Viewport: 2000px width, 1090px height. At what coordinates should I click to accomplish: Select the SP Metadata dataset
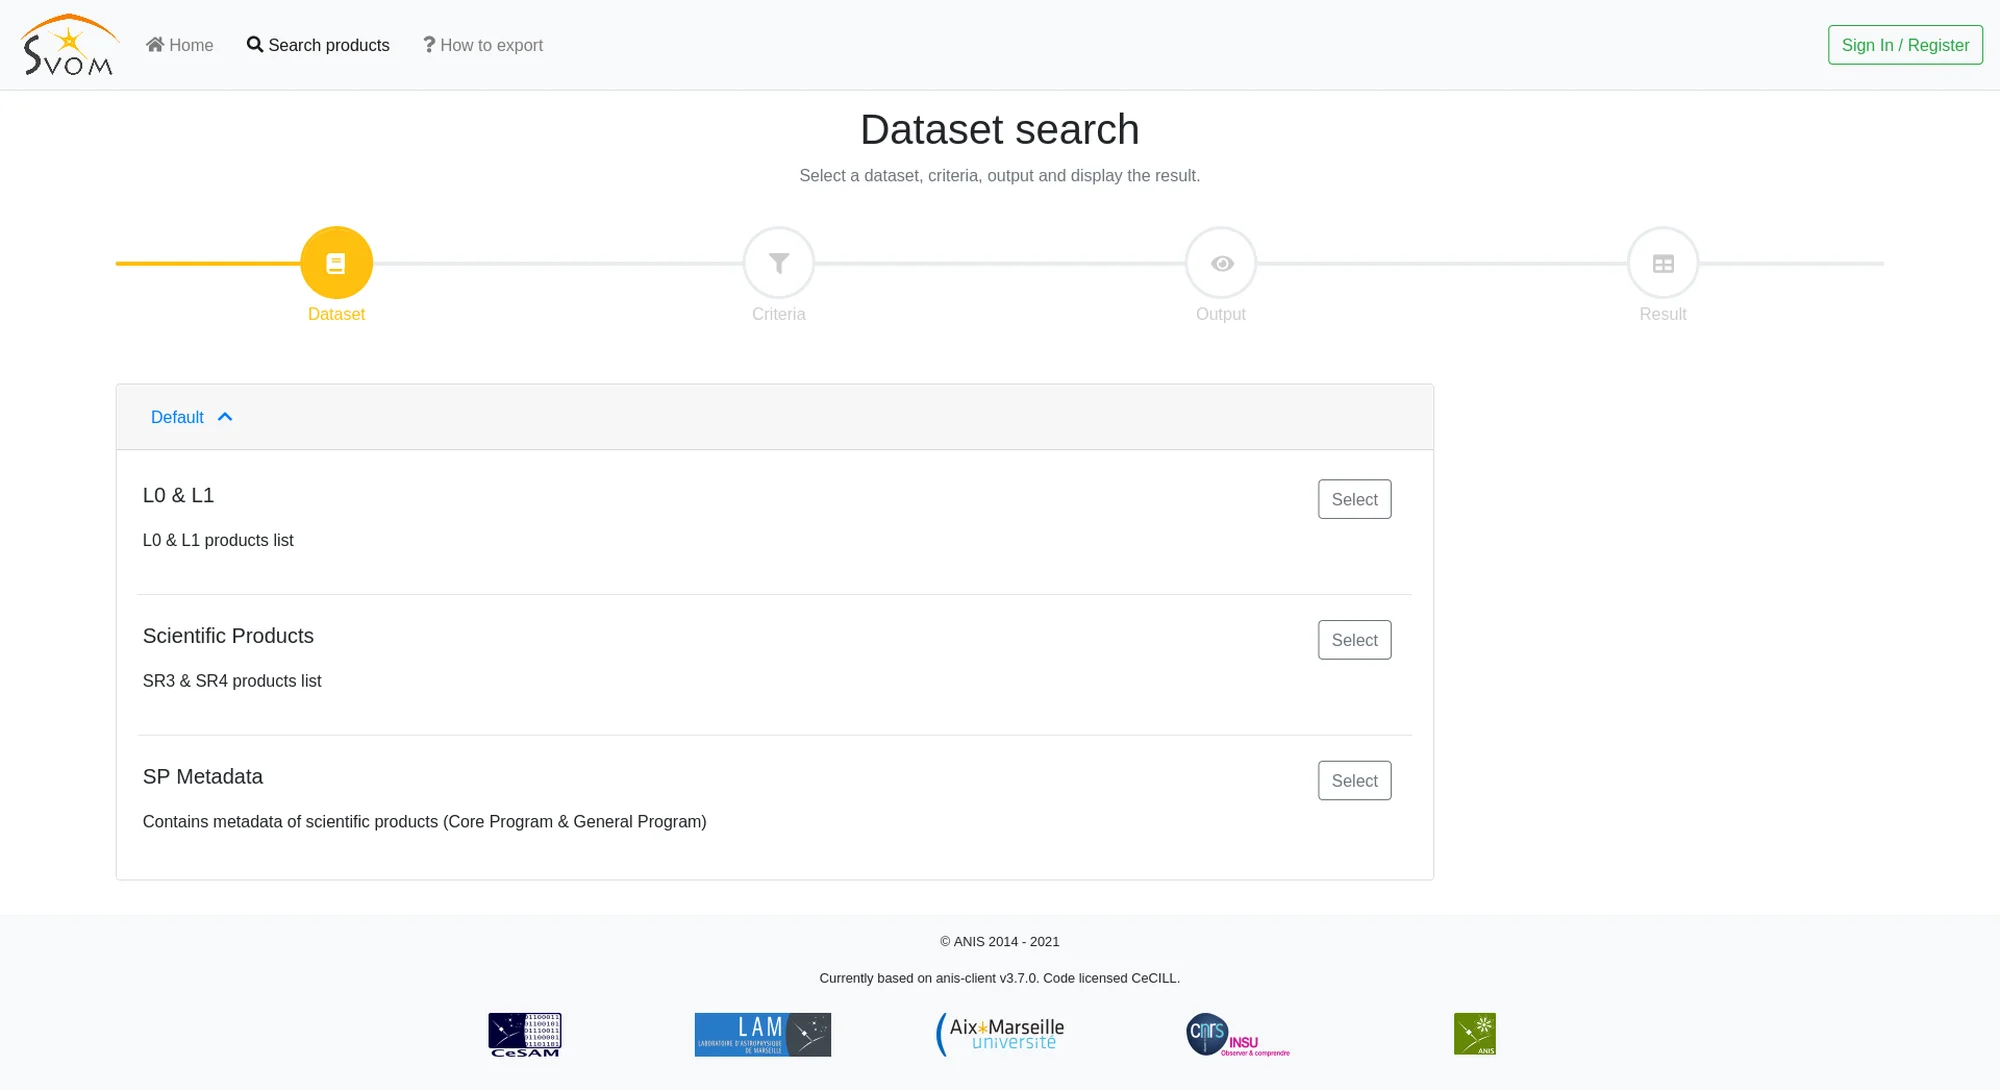pos(1354,781)
